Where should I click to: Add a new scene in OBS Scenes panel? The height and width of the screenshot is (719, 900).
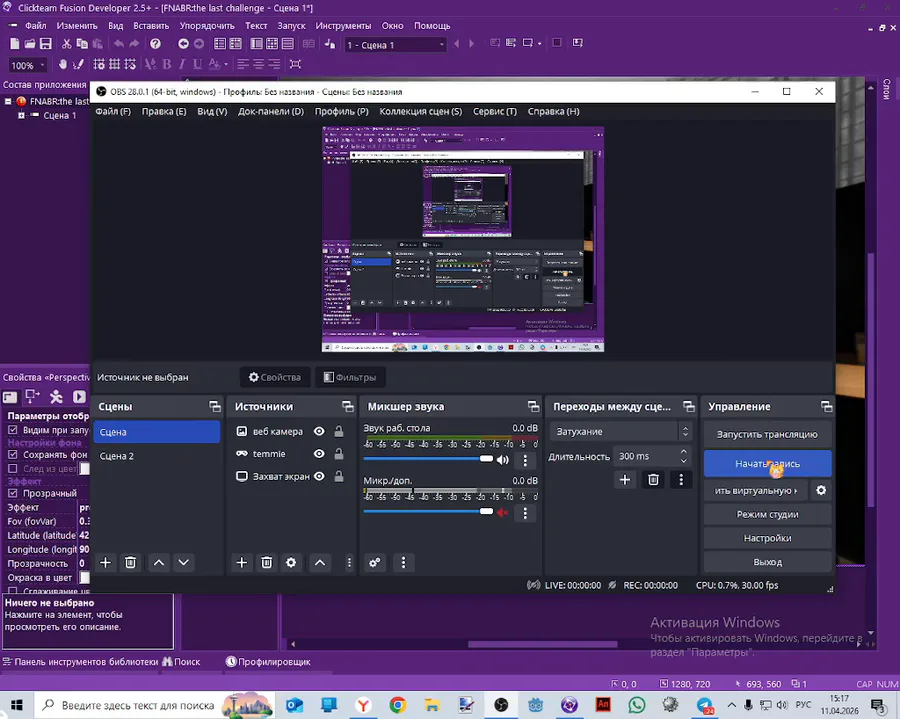point(105,562)
